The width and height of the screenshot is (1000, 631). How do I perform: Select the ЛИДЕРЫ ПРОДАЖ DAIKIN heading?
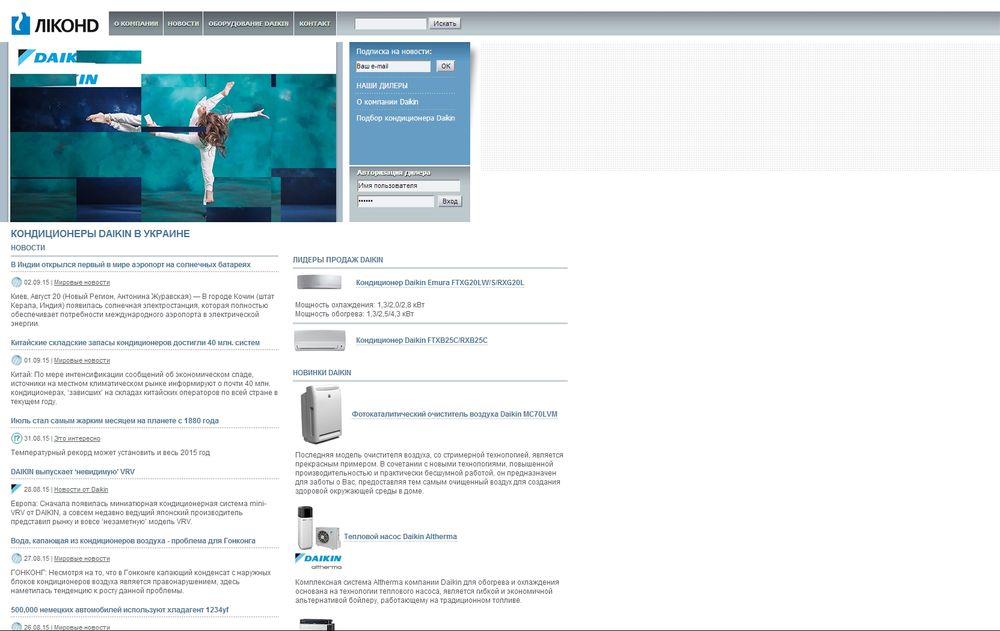click(x=338, y=260)
